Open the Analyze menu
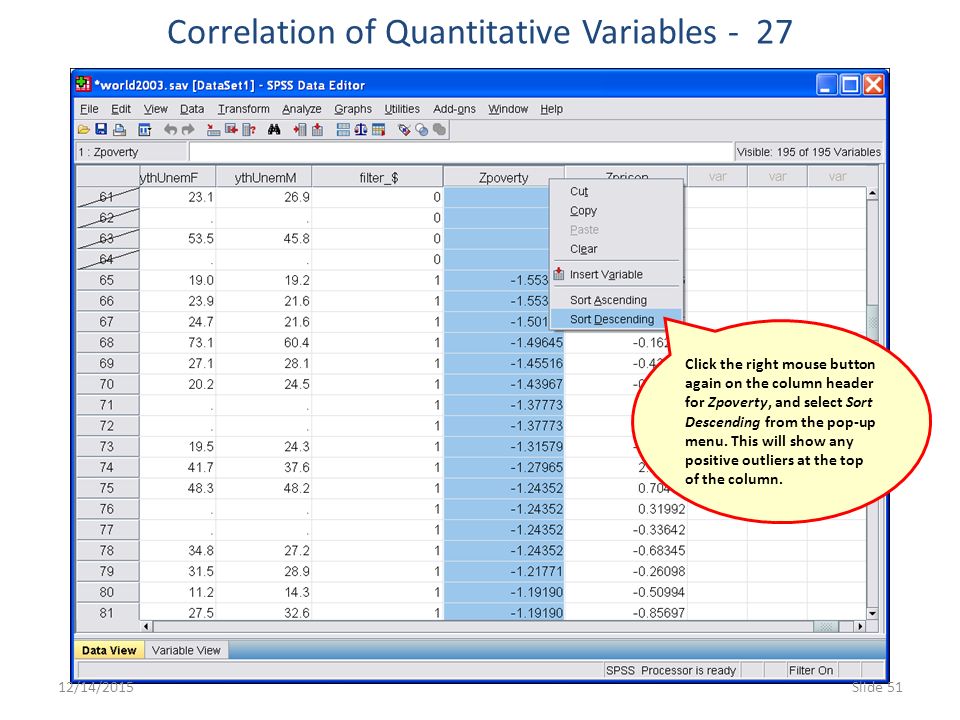Viewport: 960px width, 720px height. click(x=301, y=109)
